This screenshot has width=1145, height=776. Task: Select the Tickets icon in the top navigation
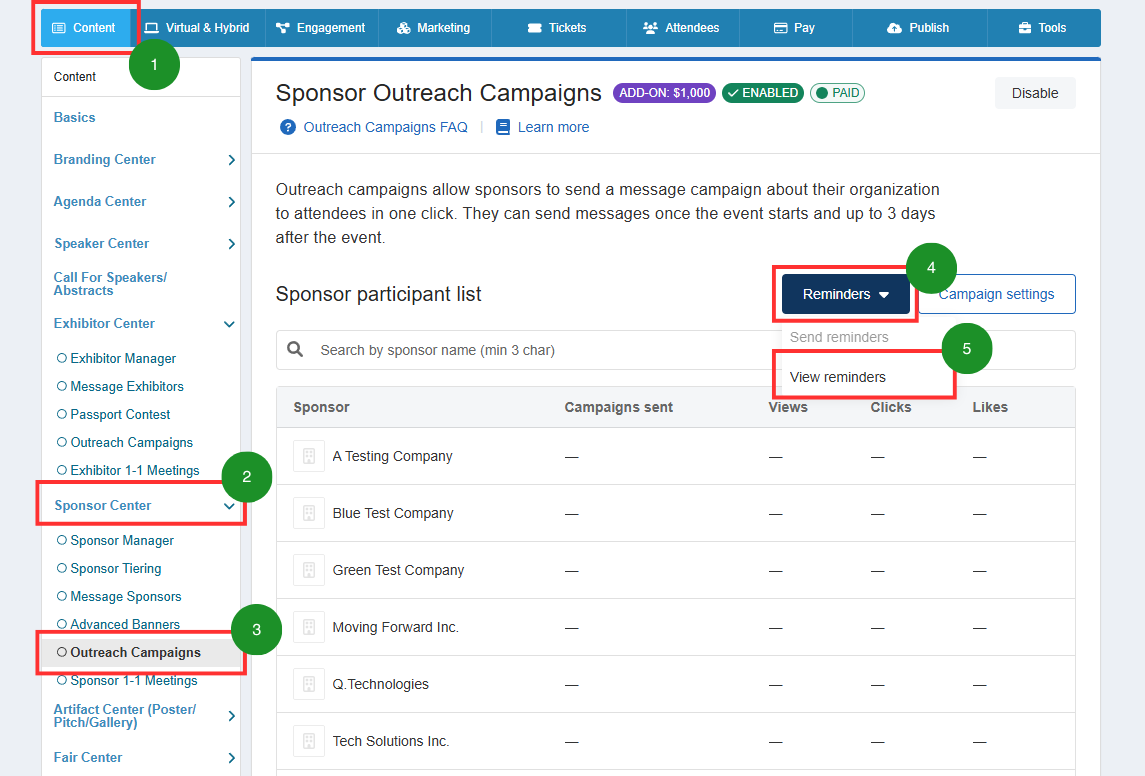pyautogui.click(x=534, y=28)
